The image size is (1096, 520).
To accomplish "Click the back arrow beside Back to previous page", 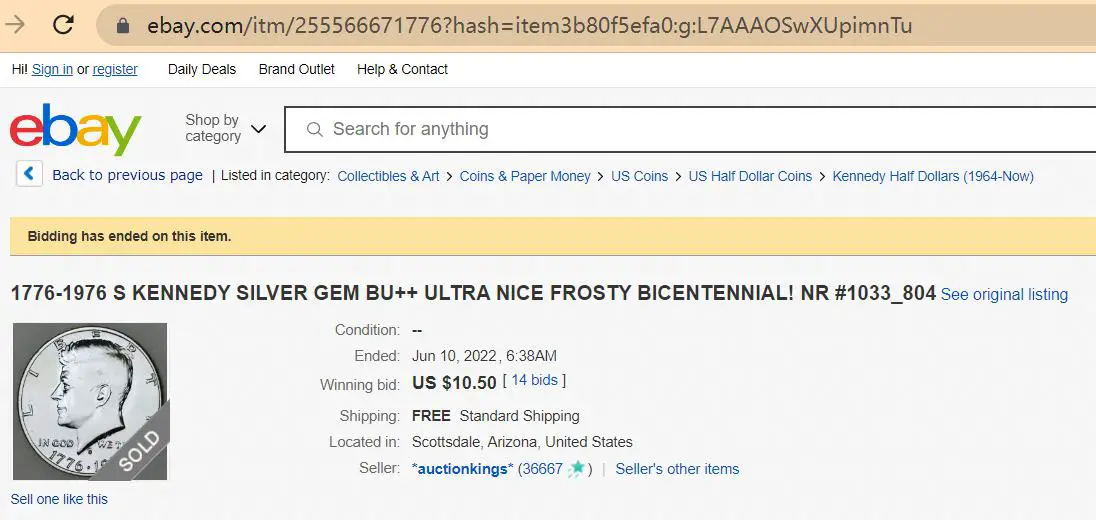I will coord(29,174).
